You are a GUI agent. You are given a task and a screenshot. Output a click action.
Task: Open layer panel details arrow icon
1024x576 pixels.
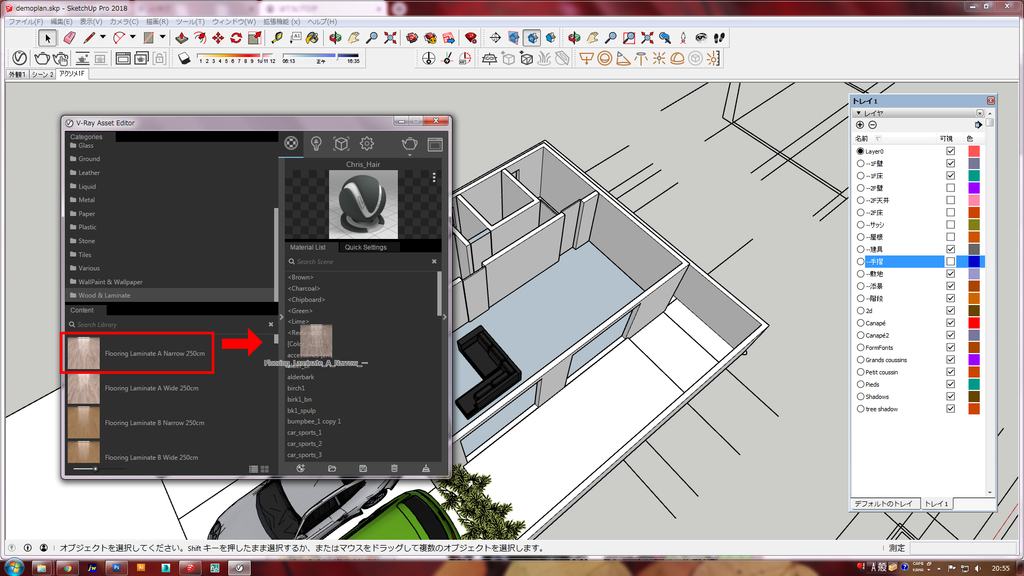[x=978, y=125]
